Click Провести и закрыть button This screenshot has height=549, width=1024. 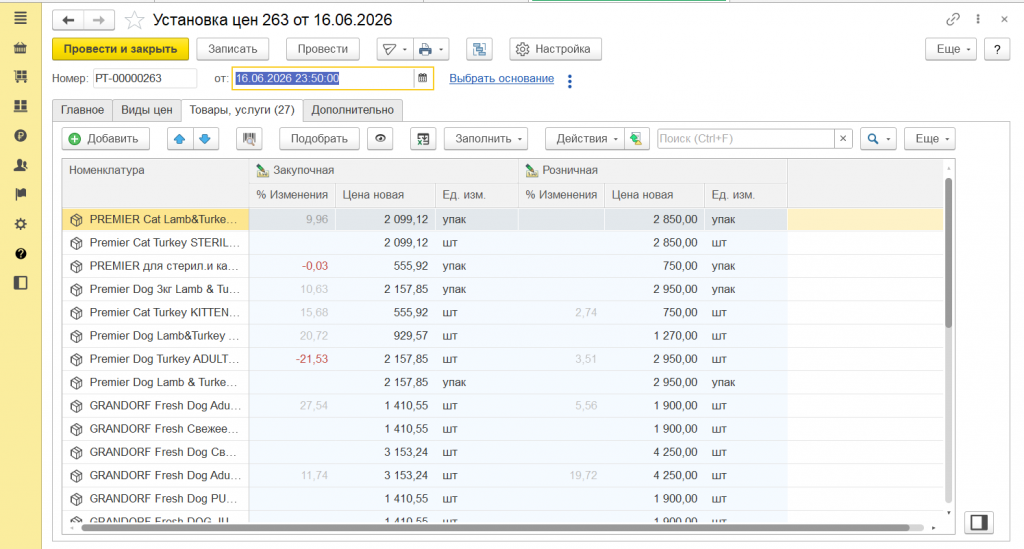(x=120, y=49)
